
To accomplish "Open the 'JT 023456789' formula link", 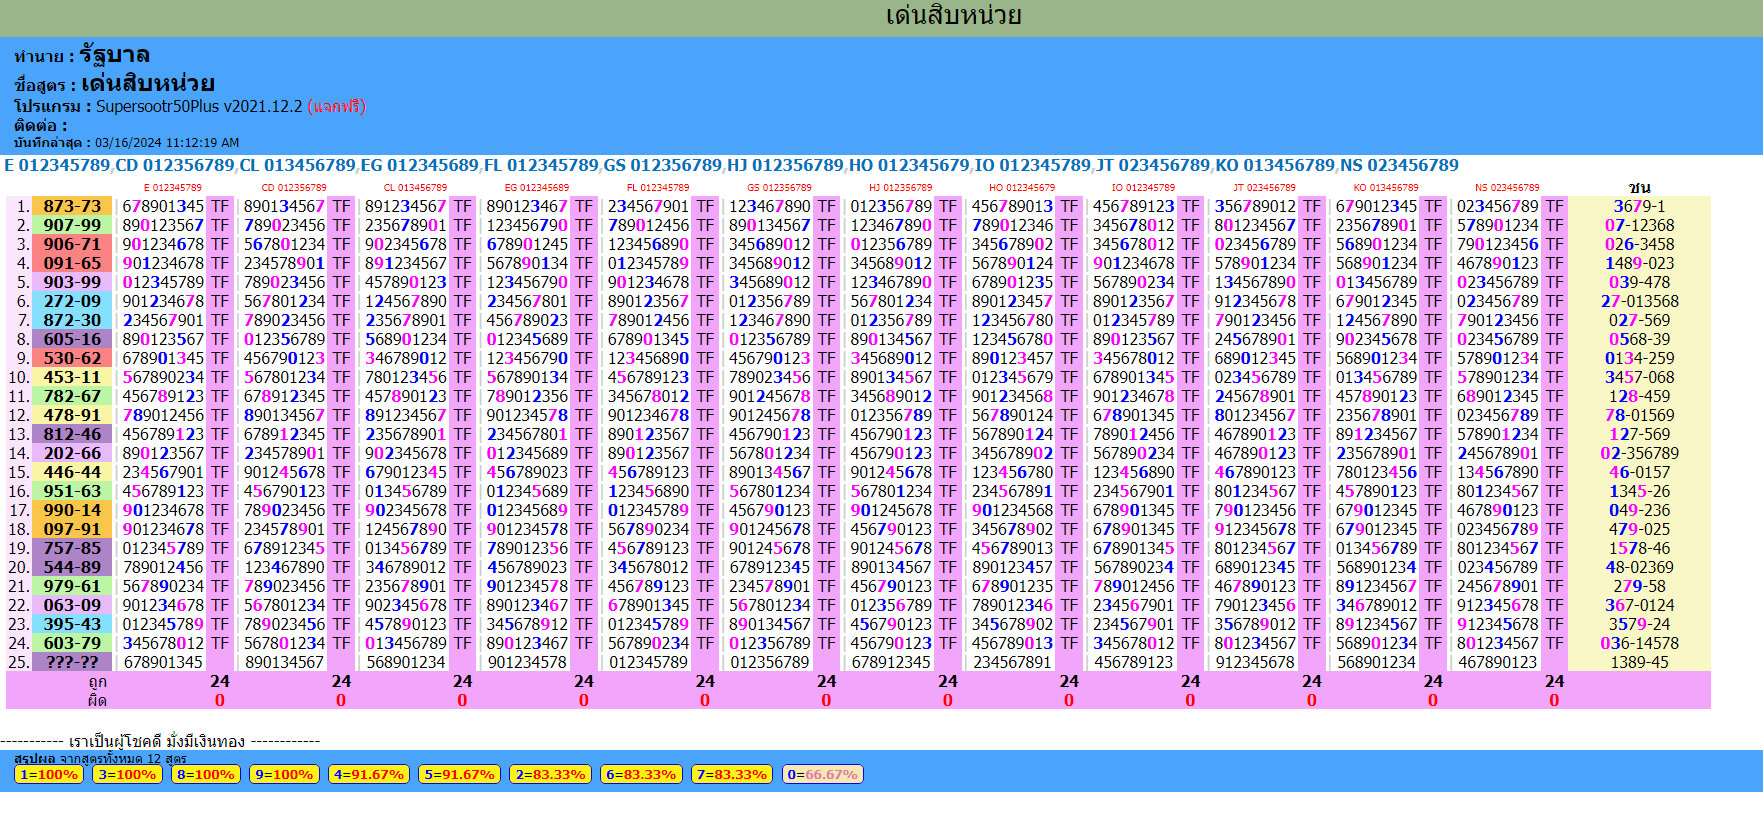I will [x=1153, y=165].
